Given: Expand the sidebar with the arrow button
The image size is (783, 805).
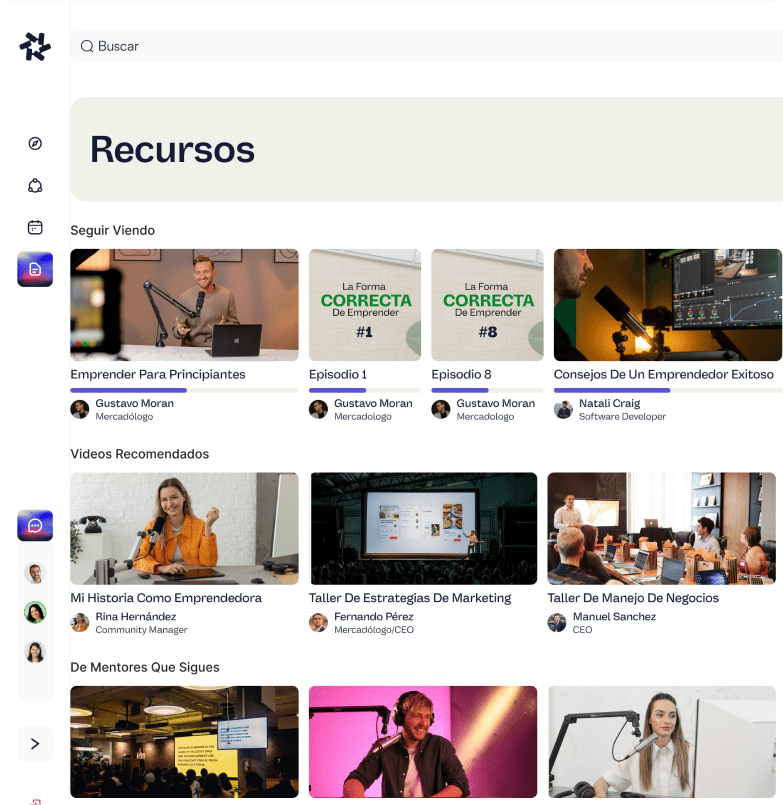Looking at the screenshot, I should pyautogui.click(x=35, y=743).
